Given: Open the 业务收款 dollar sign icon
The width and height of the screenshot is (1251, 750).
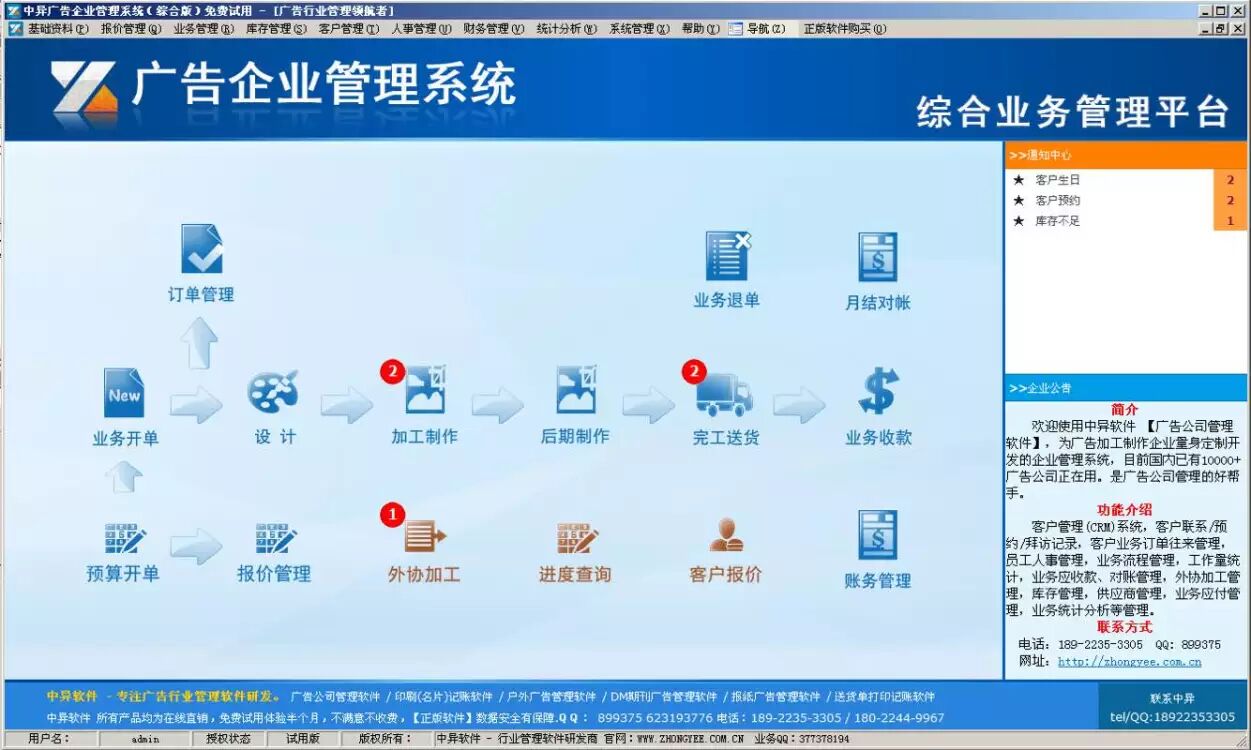Looking at the screenshot, I should click(x=878, y=392).
